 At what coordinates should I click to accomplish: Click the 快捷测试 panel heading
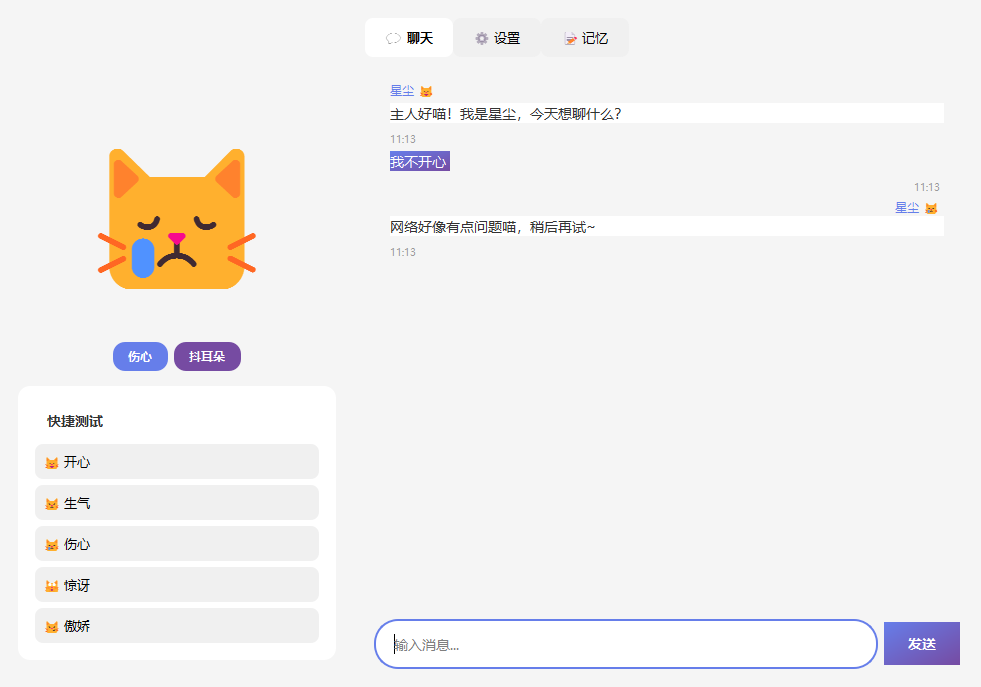pos(75,421)
